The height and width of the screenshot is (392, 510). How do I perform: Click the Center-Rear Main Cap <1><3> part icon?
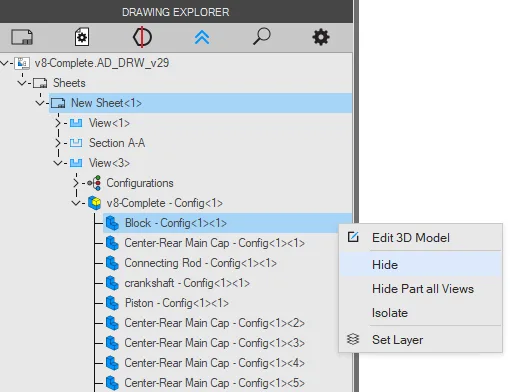click(x=112, y=343)
